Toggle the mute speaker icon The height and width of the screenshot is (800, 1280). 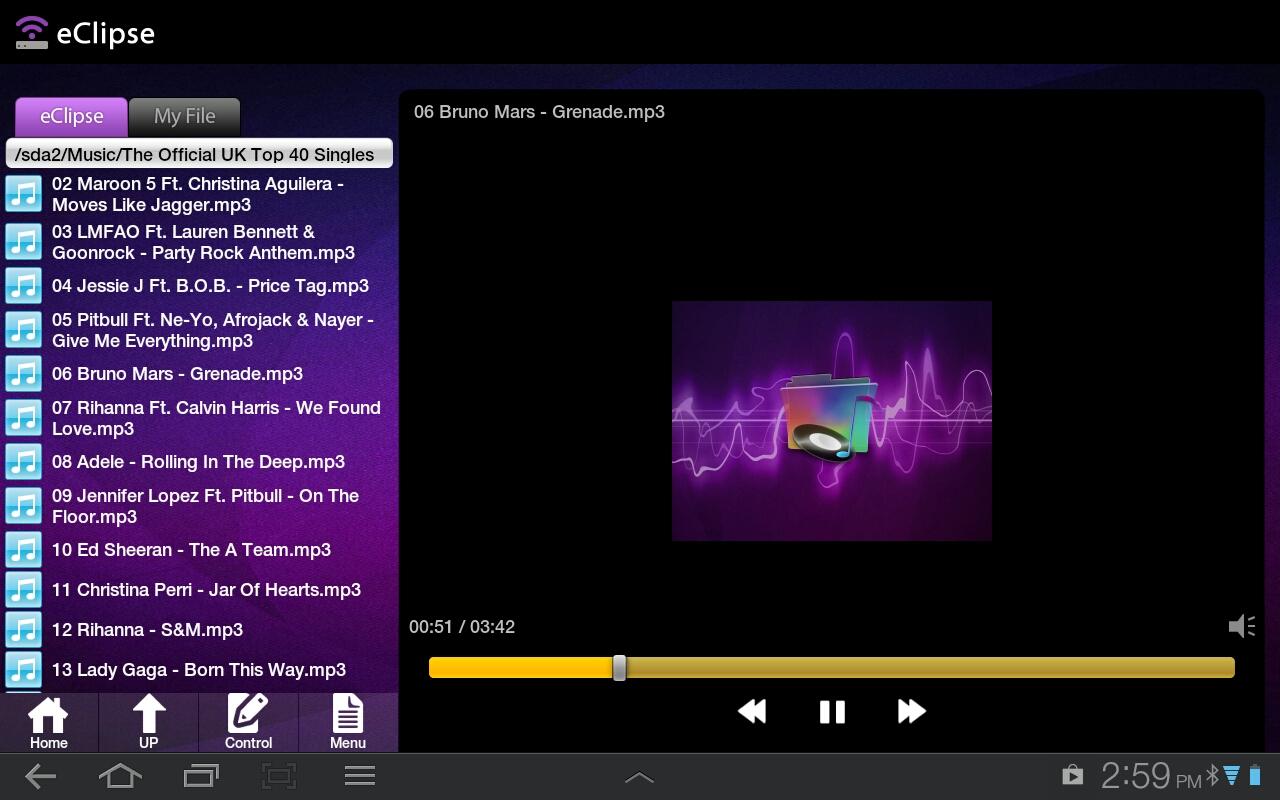point(1241,626)
